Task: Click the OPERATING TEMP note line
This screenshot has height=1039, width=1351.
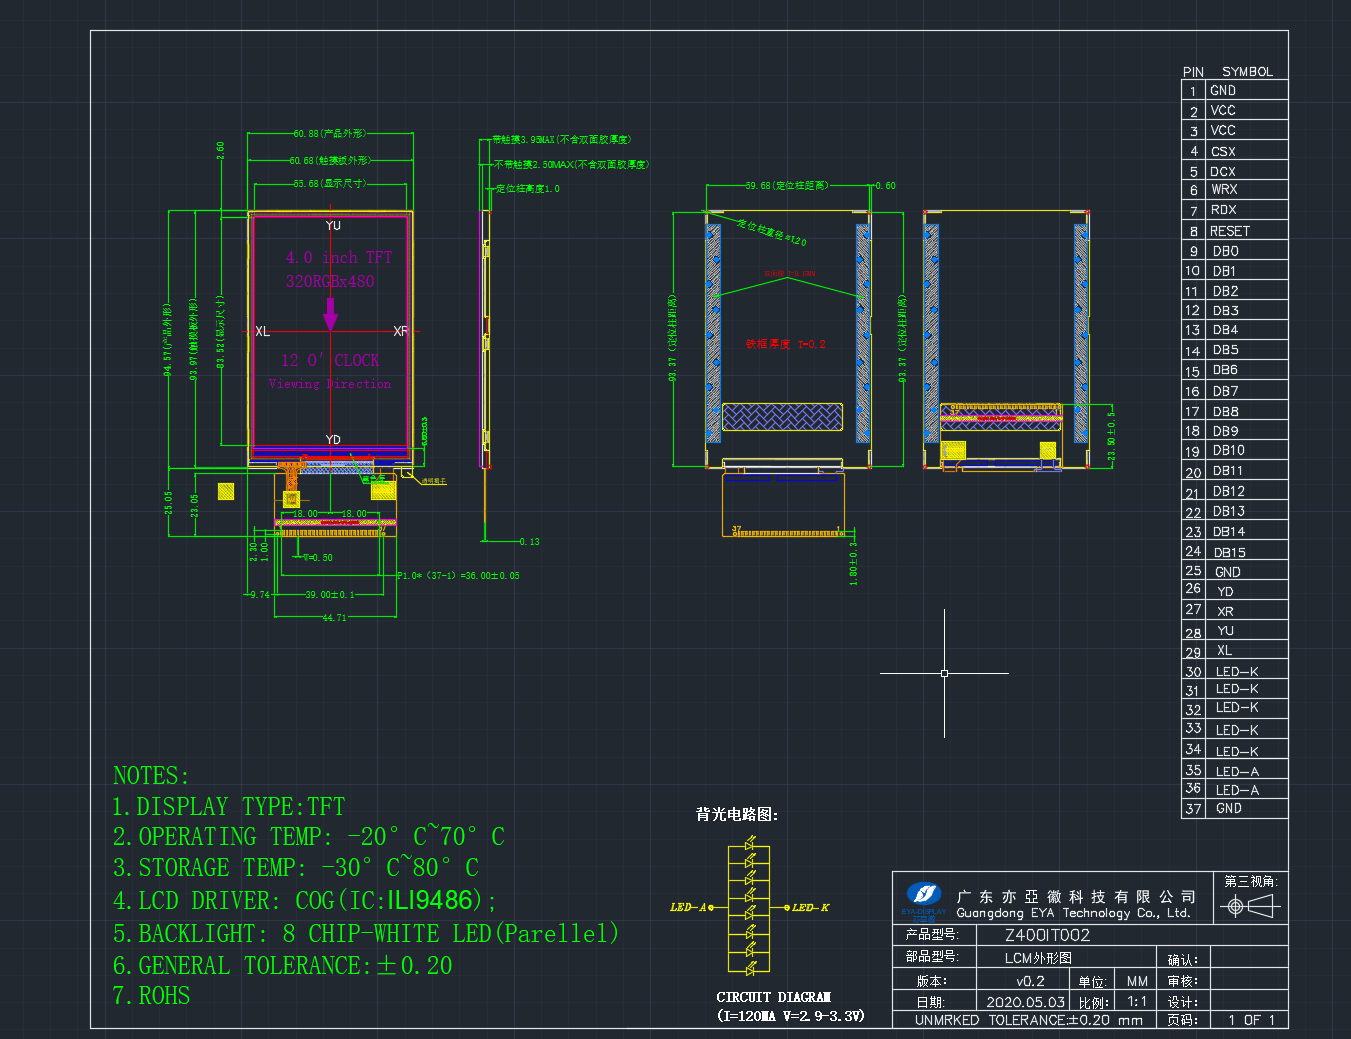Action: coord(308,836)
